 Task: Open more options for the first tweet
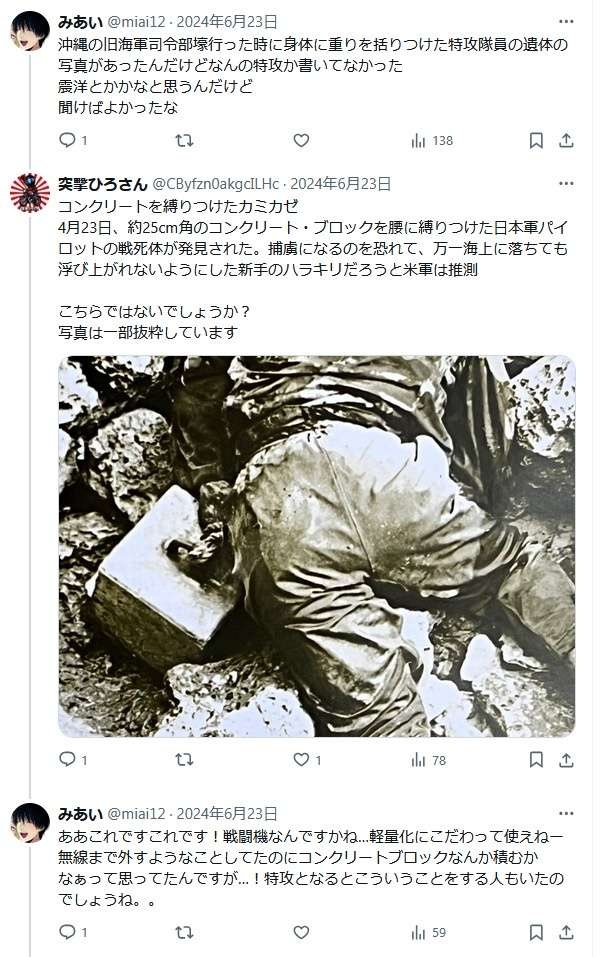[566, 21]
